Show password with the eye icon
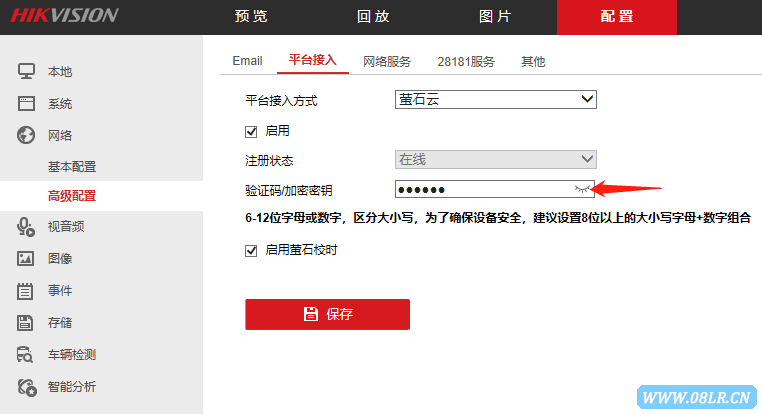Screen dimensions: 762x414 coord(582,189)
